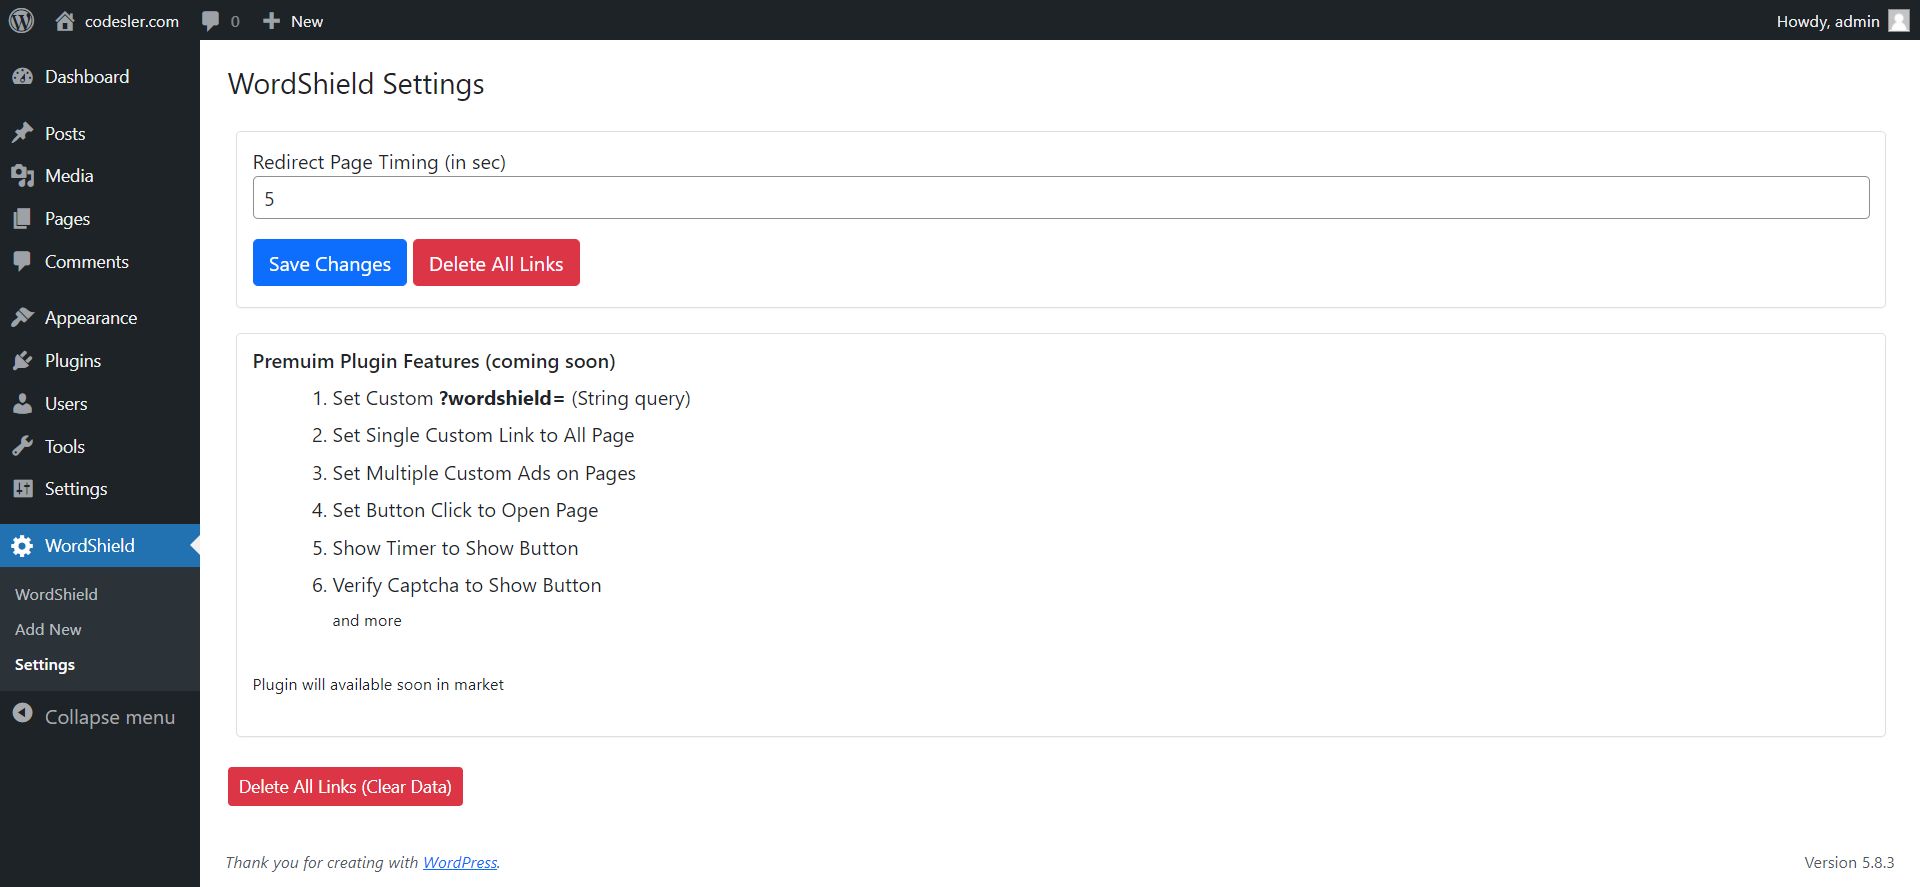Open the Posts menu

click(x=100, y=133)
